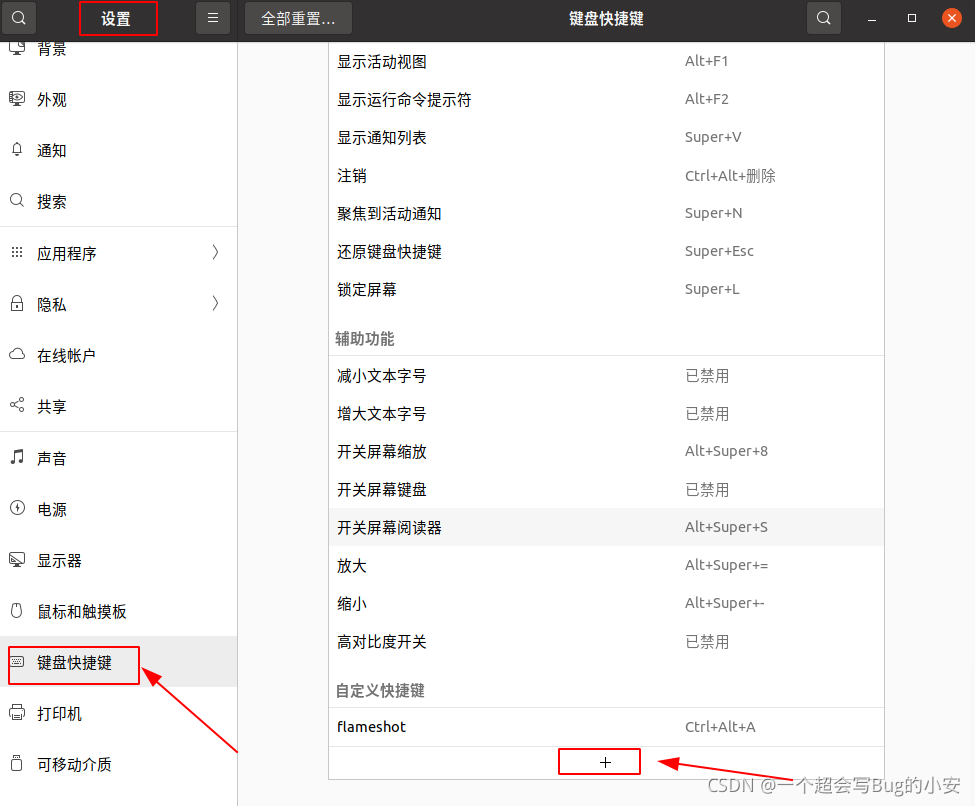This screenshot has height=806, width=975.
Task: Click the power icon beside 电源
Action: click(17, 508)
